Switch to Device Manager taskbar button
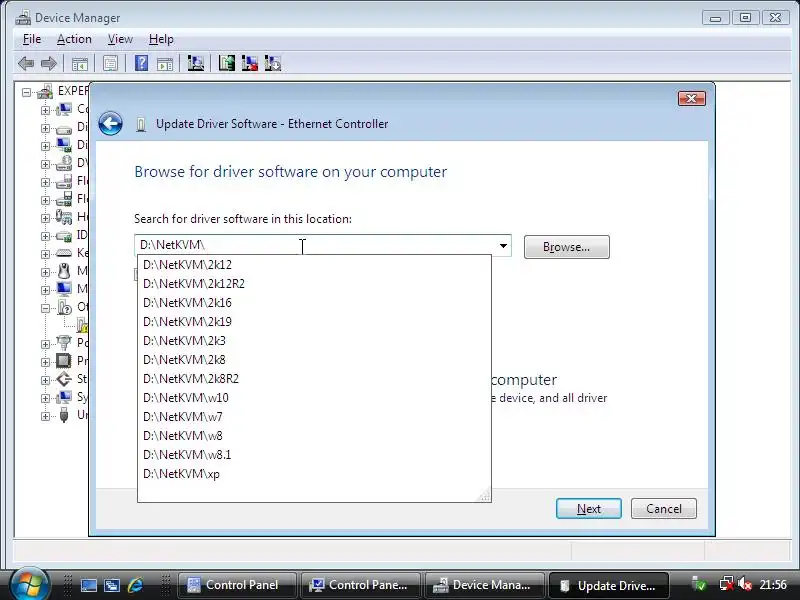 483,585
